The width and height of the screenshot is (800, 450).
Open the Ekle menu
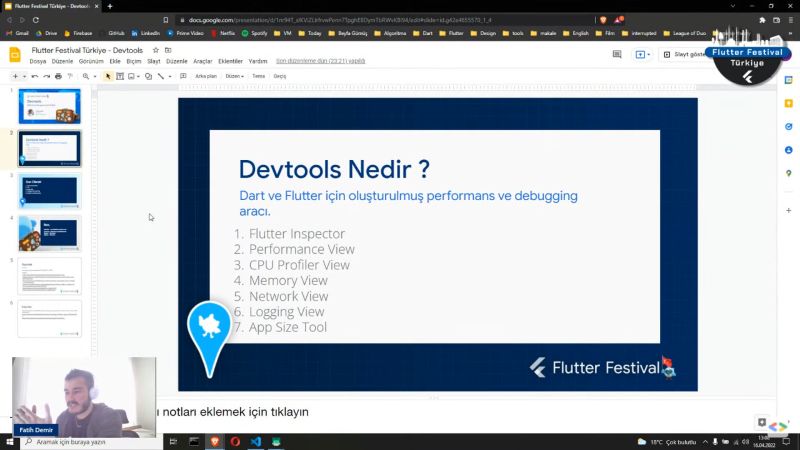(115, 61)
